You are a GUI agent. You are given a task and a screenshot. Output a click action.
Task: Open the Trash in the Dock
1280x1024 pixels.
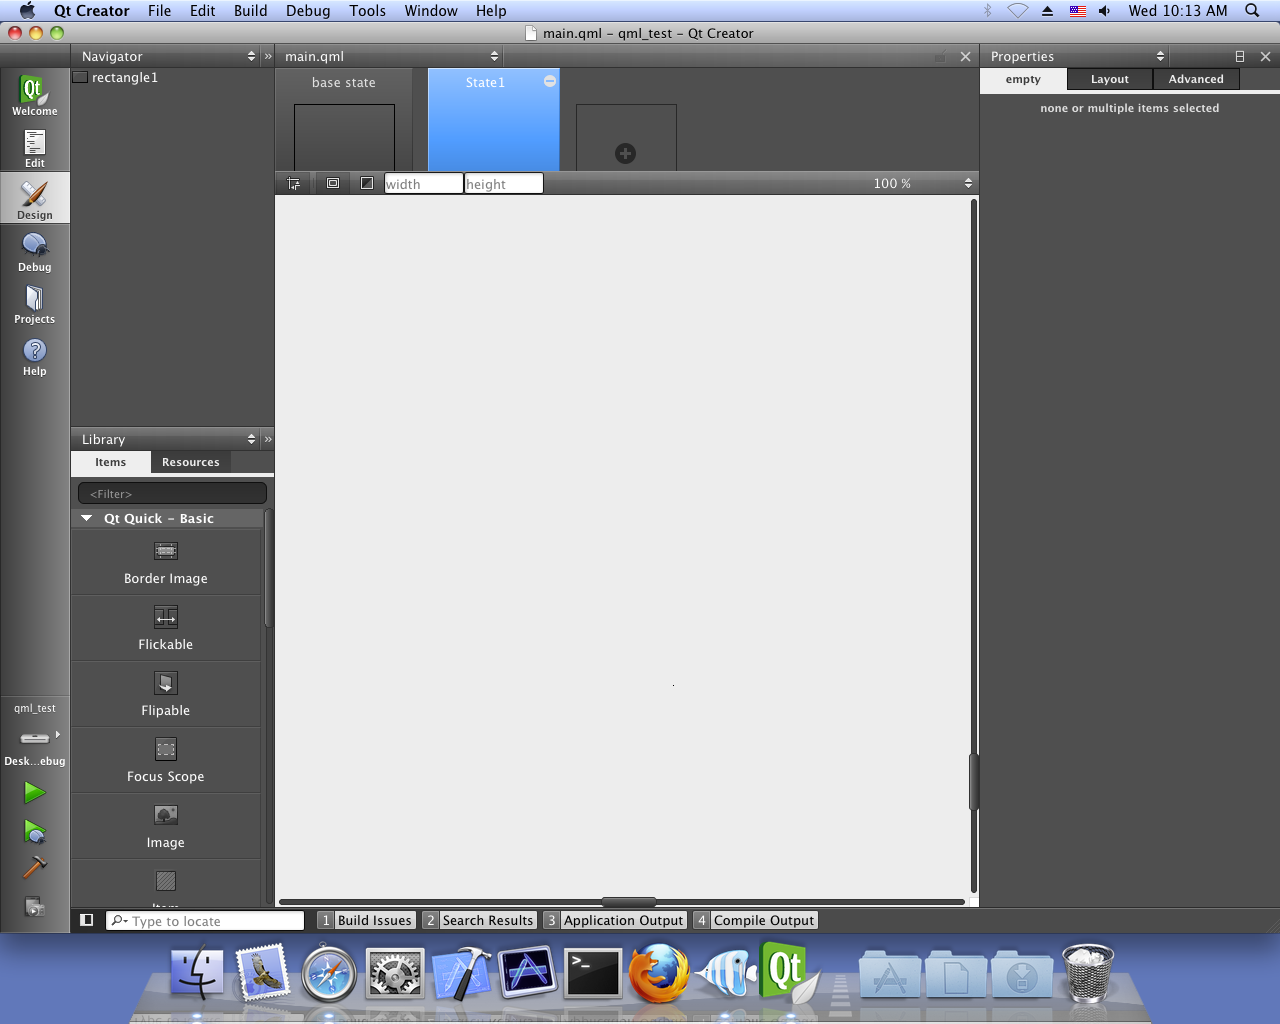coord(1087,973)
